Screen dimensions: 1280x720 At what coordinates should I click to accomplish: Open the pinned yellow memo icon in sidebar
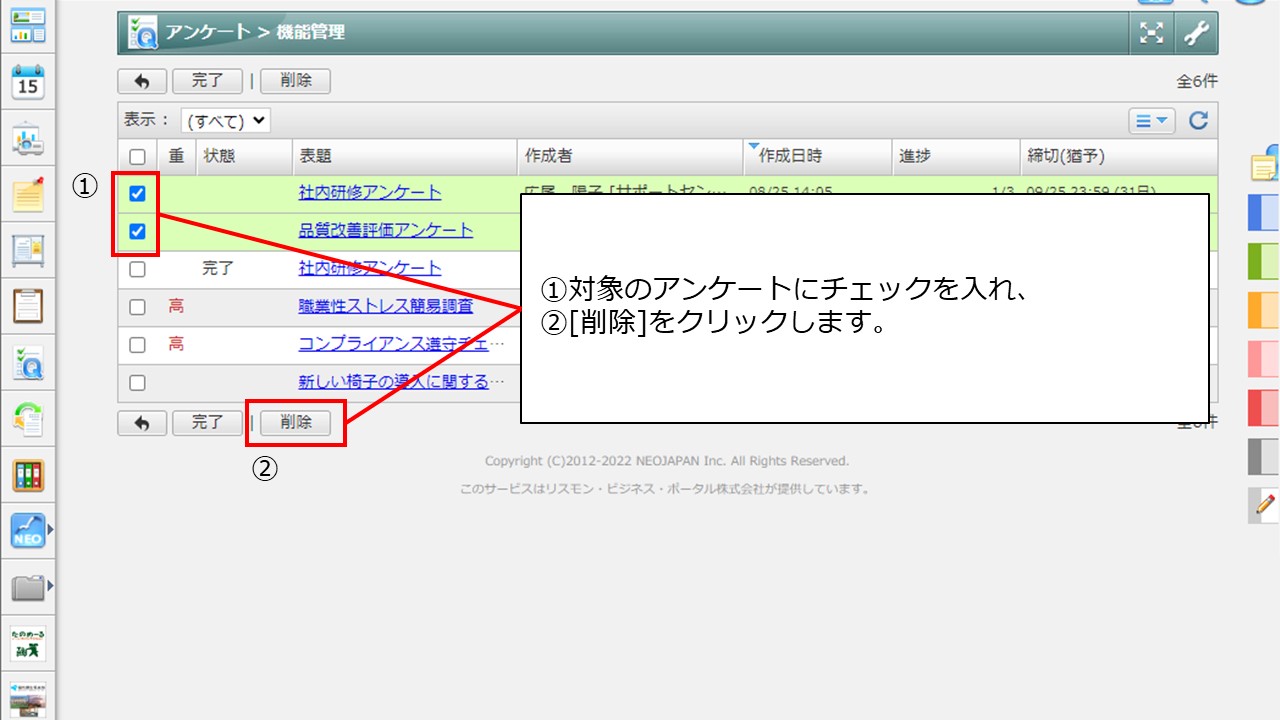28,194
